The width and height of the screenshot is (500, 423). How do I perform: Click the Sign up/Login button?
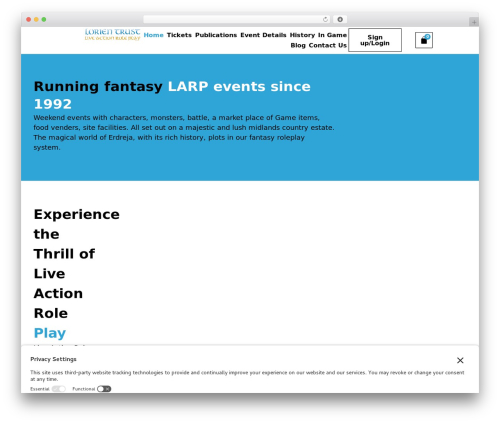[375, 40]
